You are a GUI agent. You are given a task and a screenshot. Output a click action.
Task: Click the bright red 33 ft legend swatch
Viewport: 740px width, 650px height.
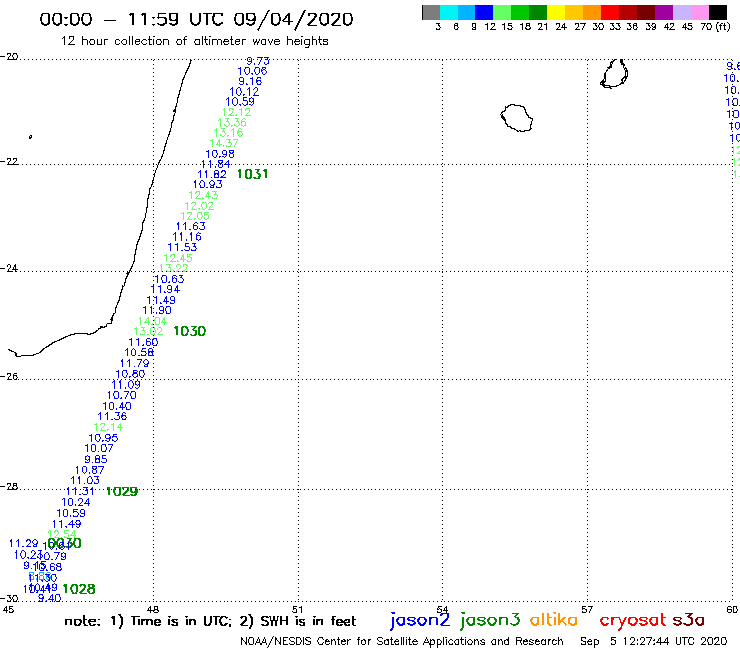[610, 12]
